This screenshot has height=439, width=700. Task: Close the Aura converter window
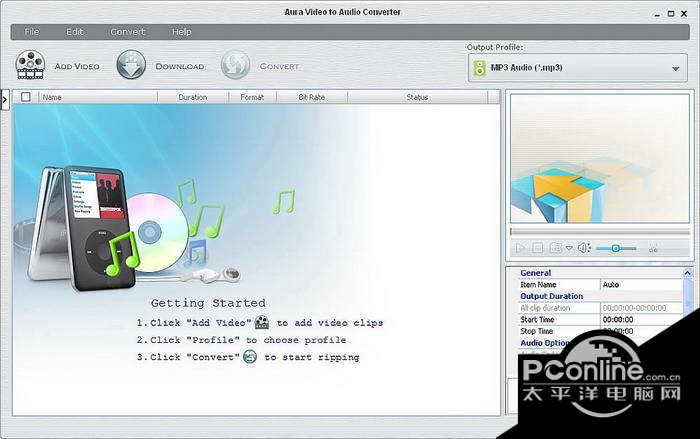tap(684, 14)
